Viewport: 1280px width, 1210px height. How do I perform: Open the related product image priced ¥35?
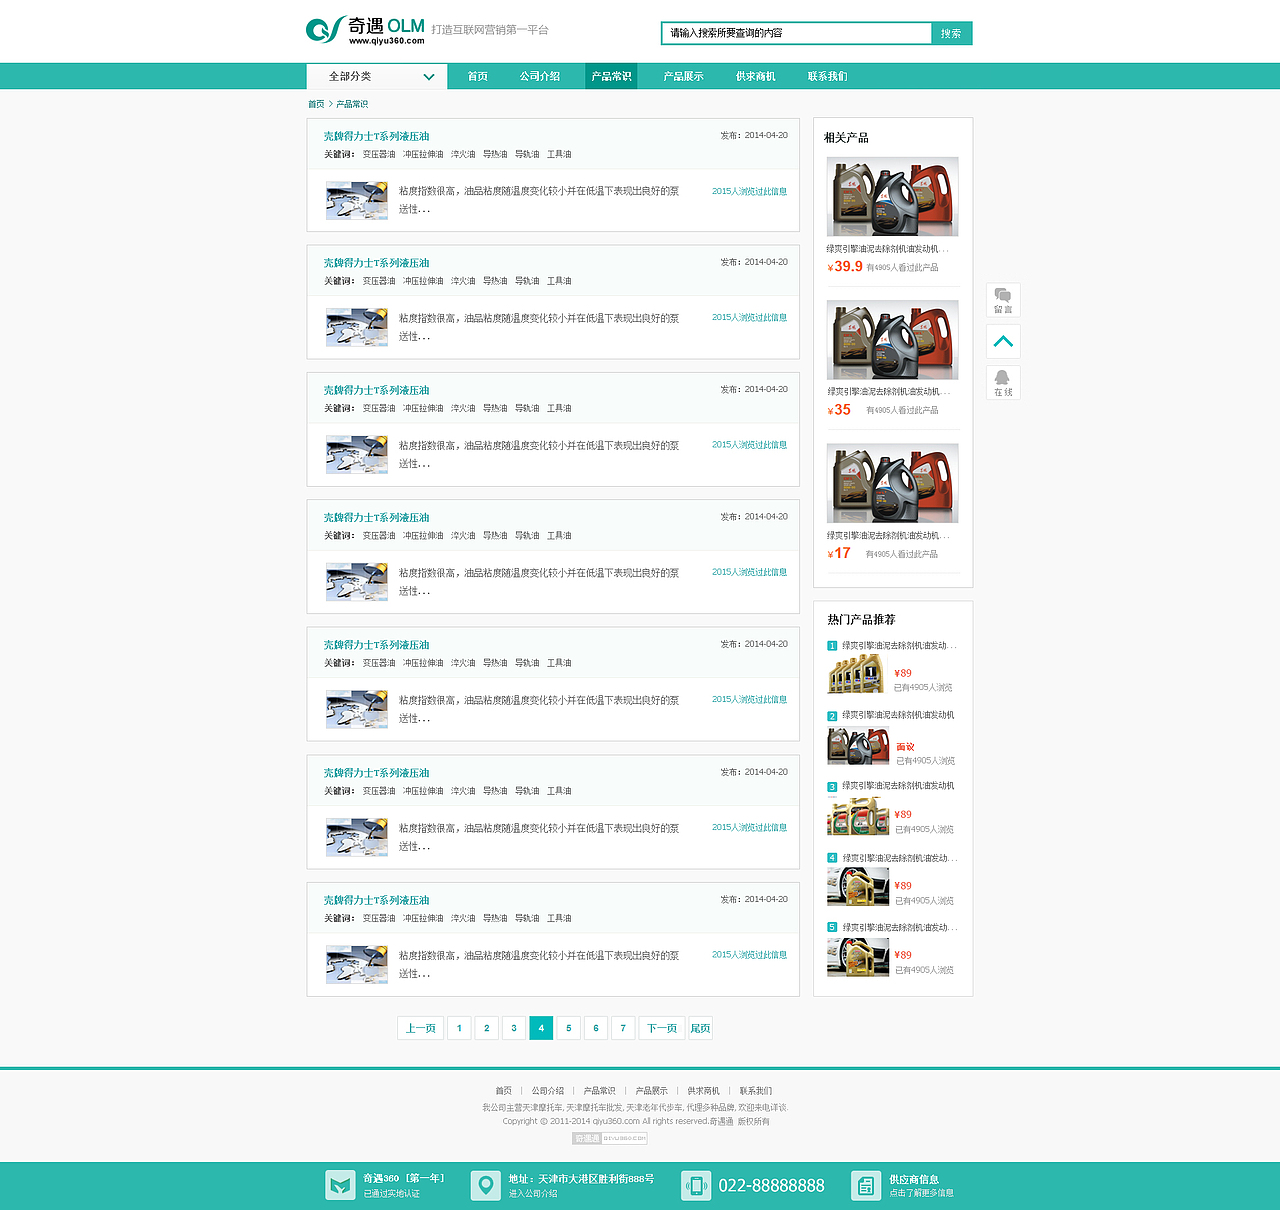892,340
